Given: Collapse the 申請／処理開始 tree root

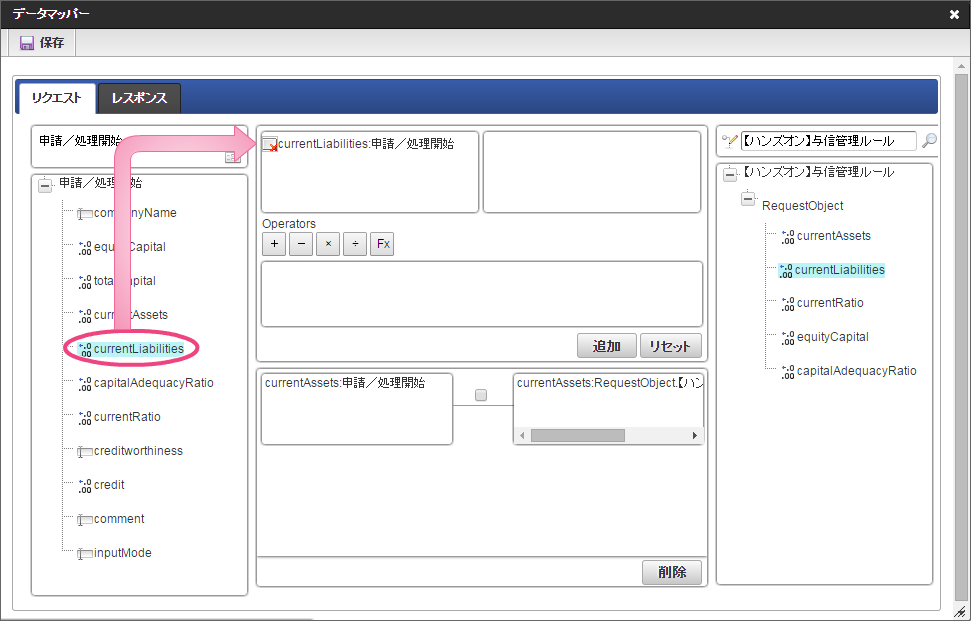Looking at the screenshot, I should point(45,185).
